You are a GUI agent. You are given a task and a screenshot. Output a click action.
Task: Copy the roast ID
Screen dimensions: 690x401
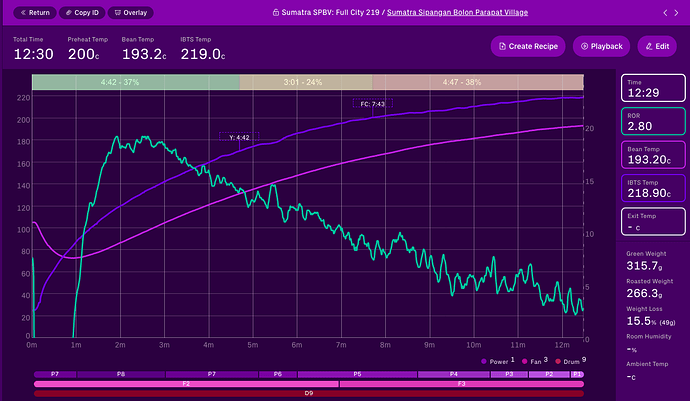[85, 14]
